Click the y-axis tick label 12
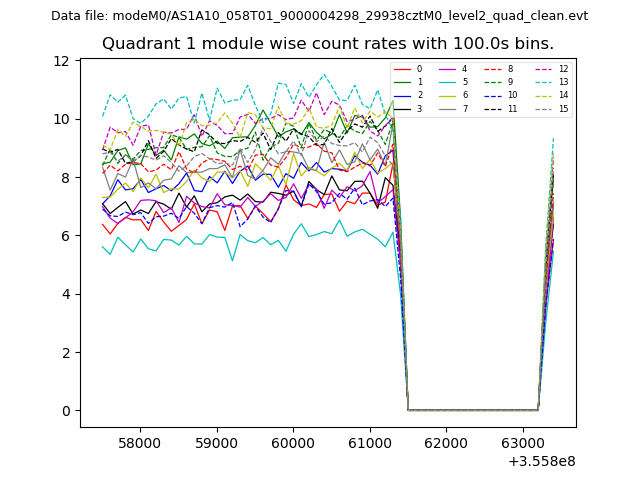The image size is (640, 480). 61,61
